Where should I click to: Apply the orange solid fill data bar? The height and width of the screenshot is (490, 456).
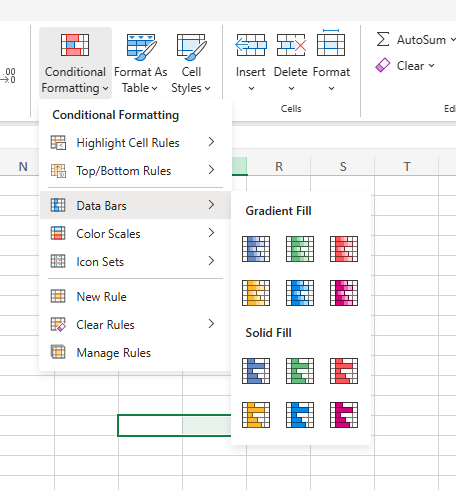(x=256, y=415)
